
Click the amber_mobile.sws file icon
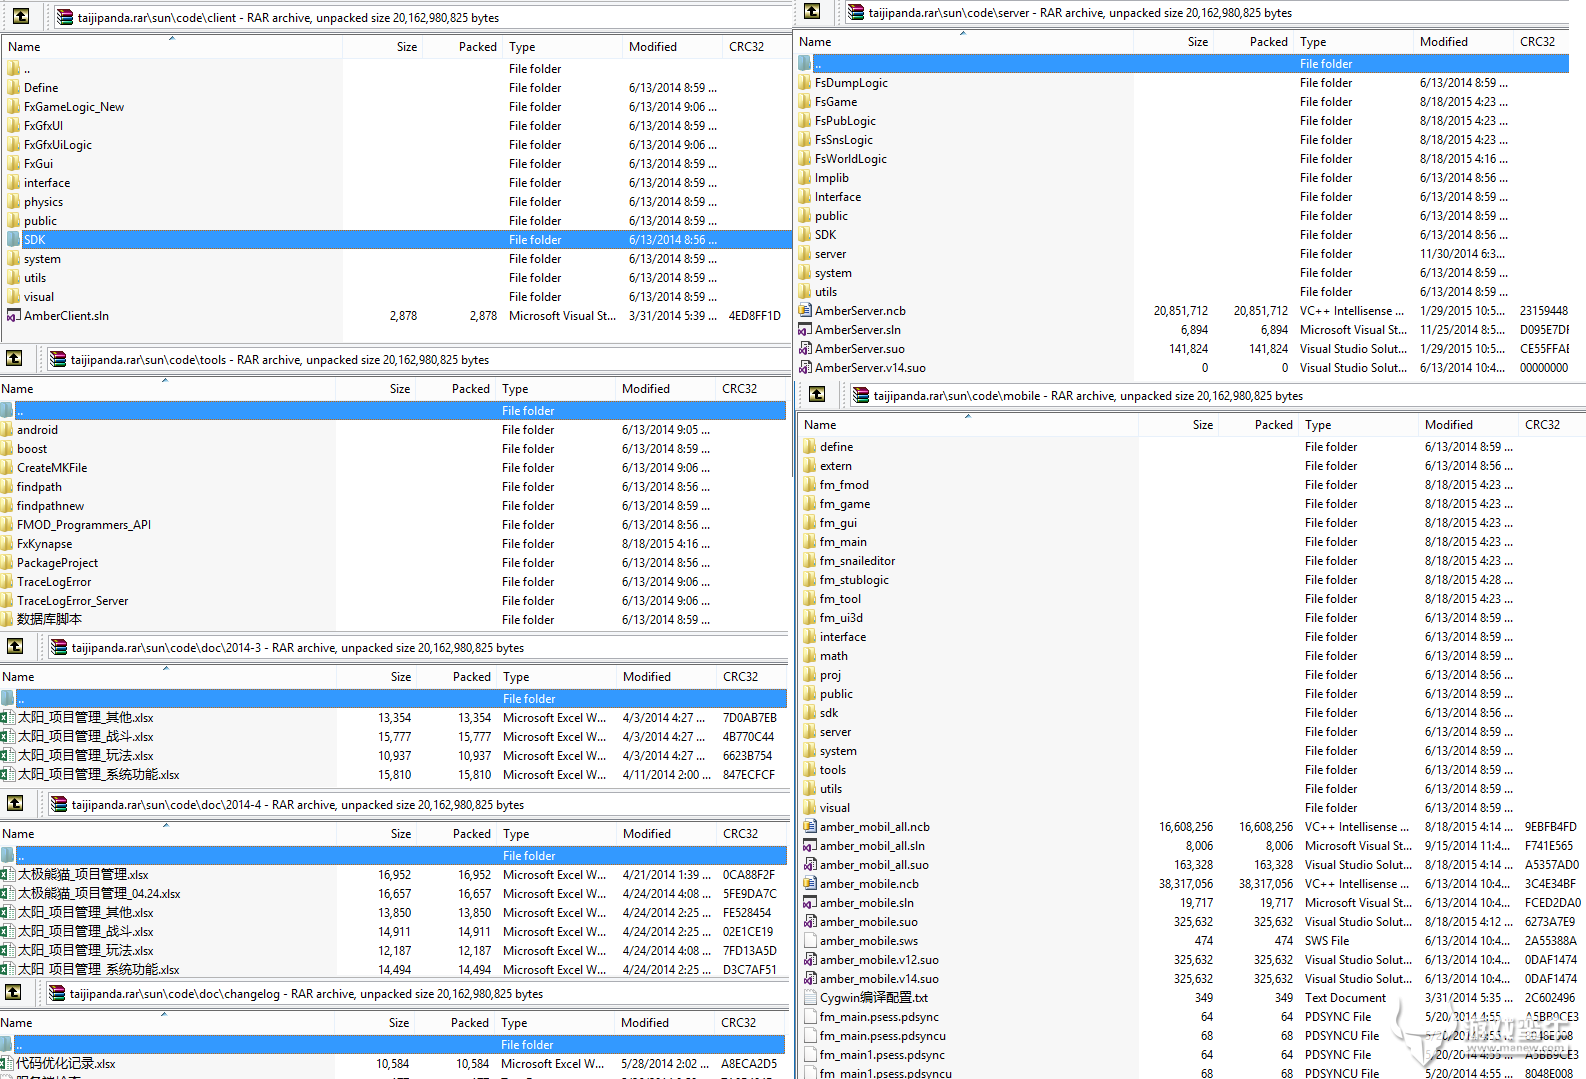click(x=810, y=941)
